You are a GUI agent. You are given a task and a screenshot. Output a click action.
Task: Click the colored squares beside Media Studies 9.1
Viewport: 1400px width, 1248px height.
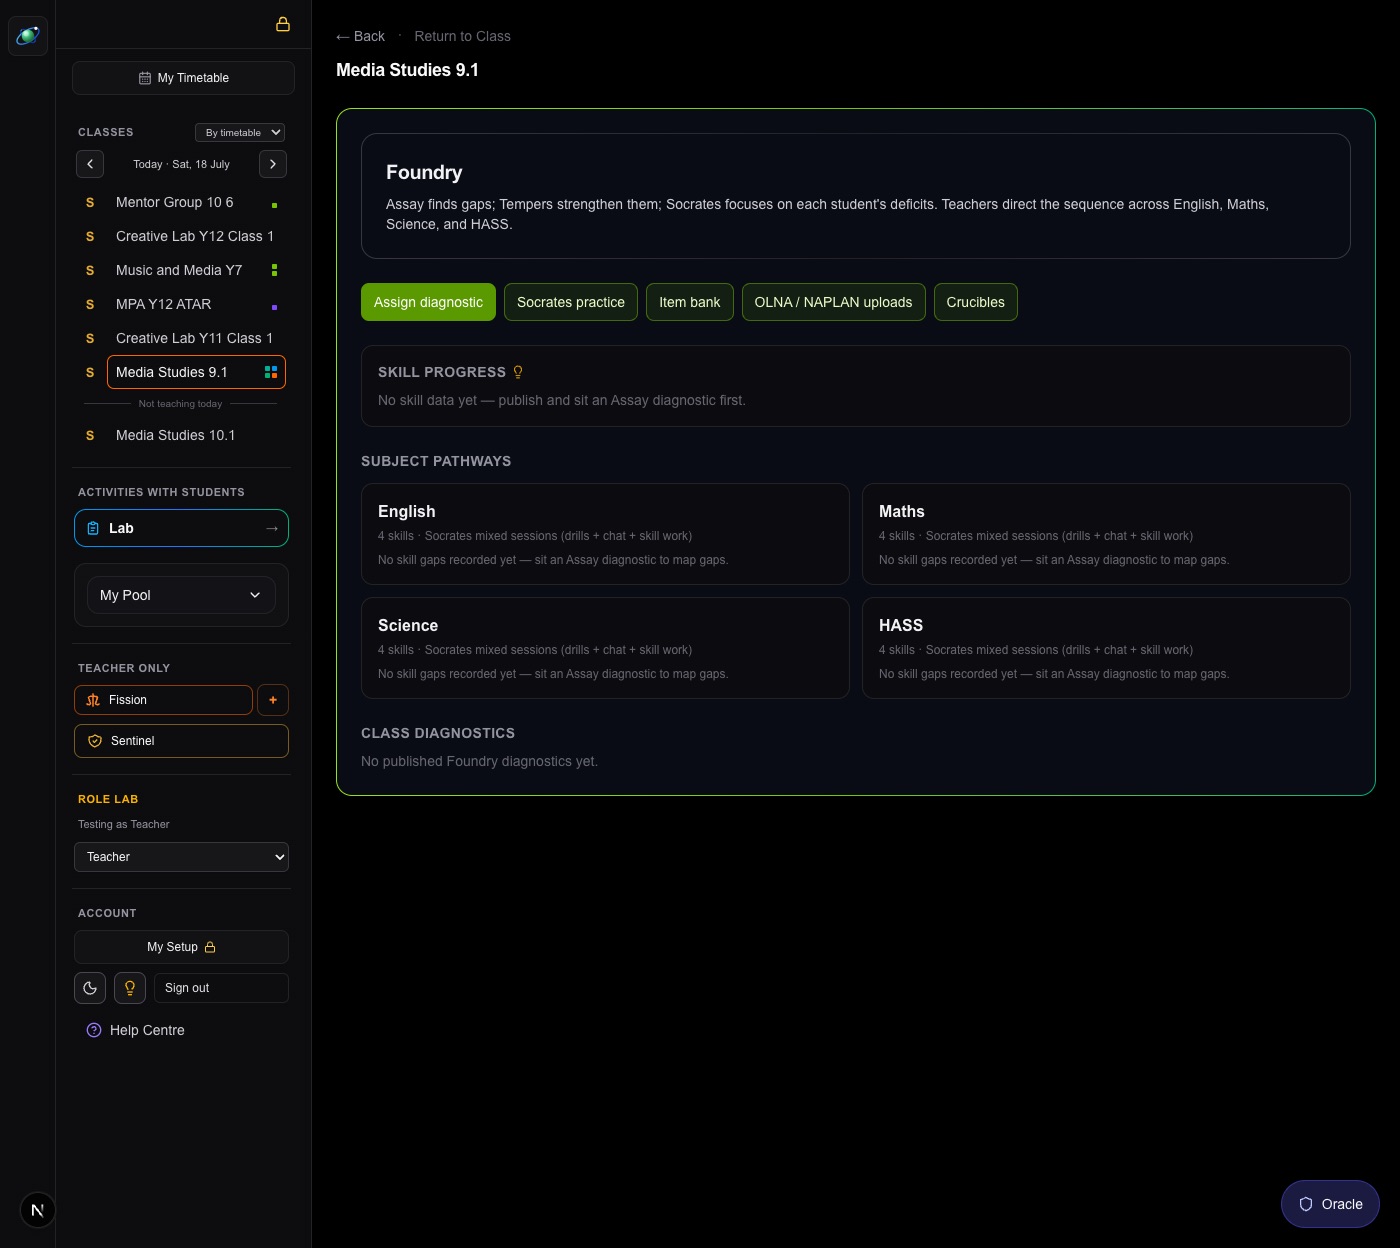[271, 372]
